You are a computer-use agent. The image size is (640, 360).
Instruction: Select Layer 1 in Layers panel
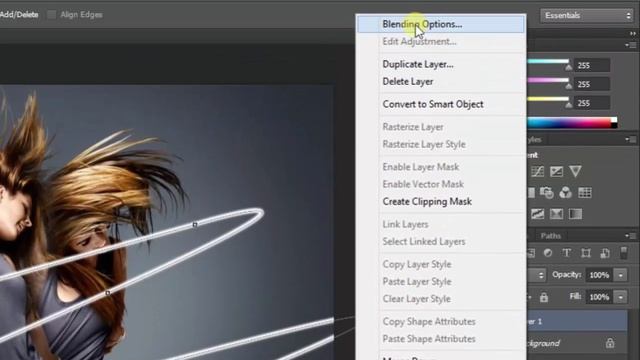(577, 321)
